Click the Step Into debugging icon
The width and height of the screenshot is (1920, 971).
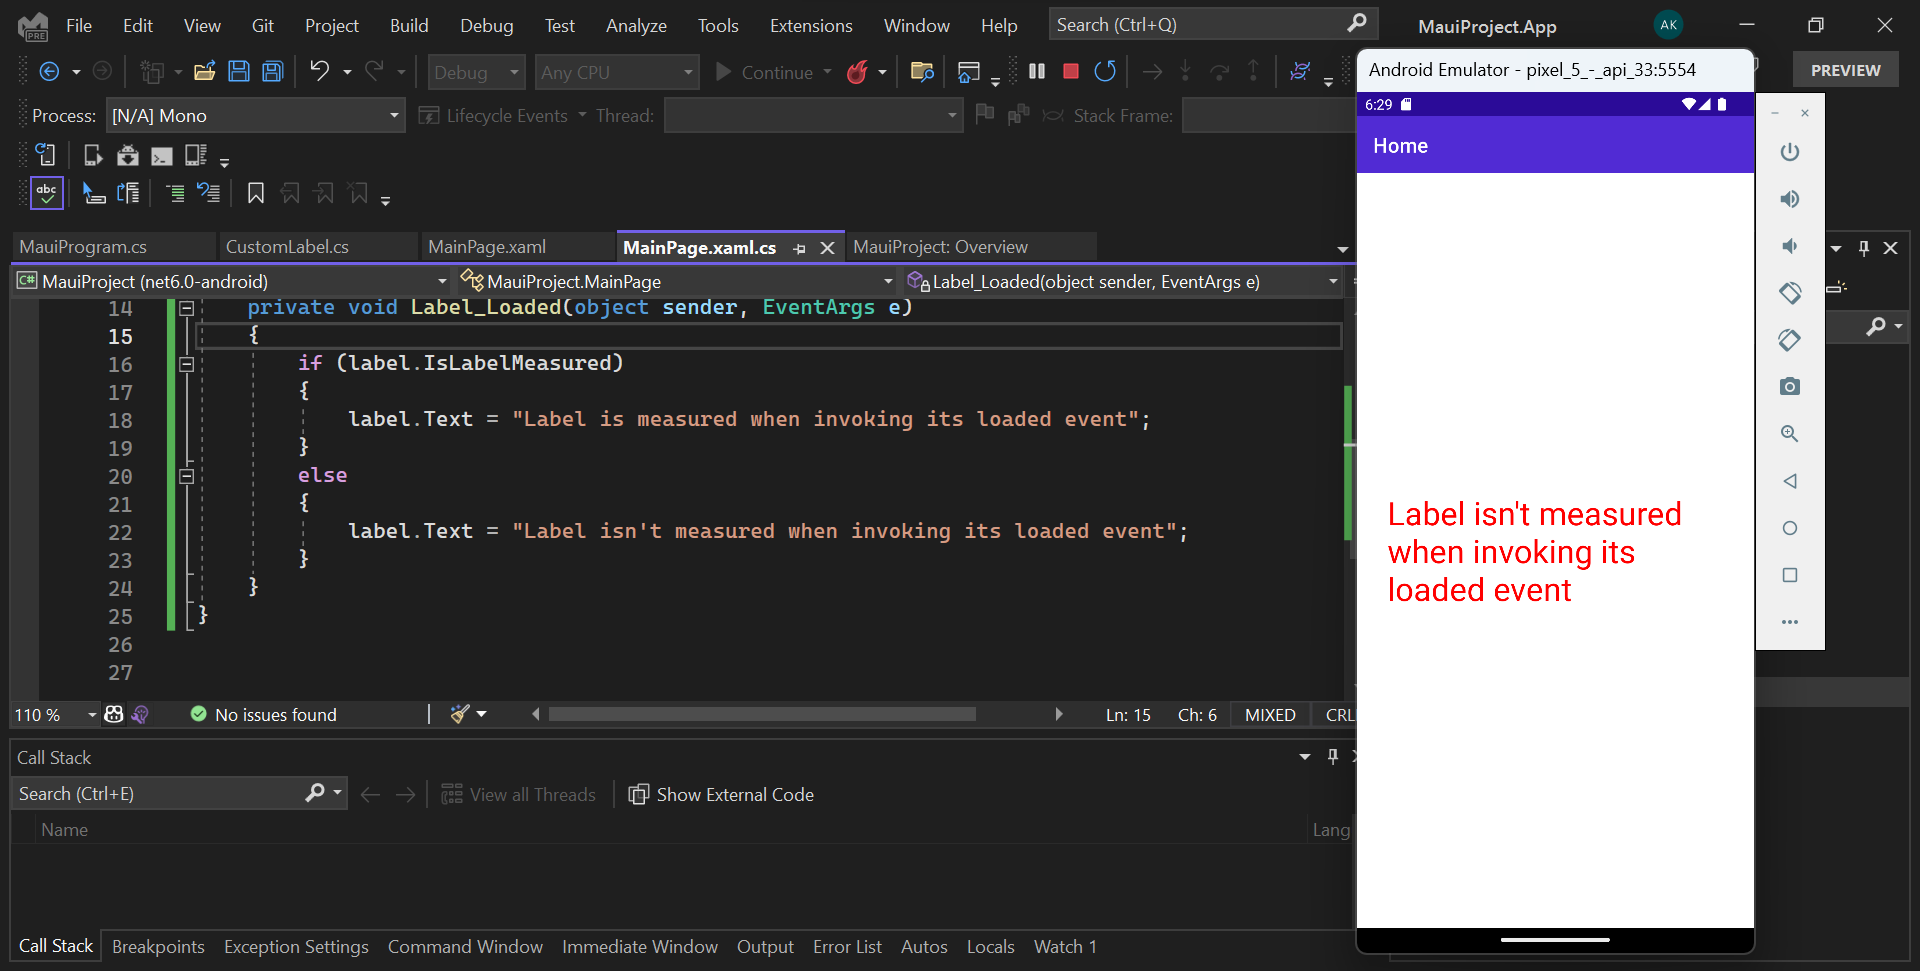pos(1185,71)
